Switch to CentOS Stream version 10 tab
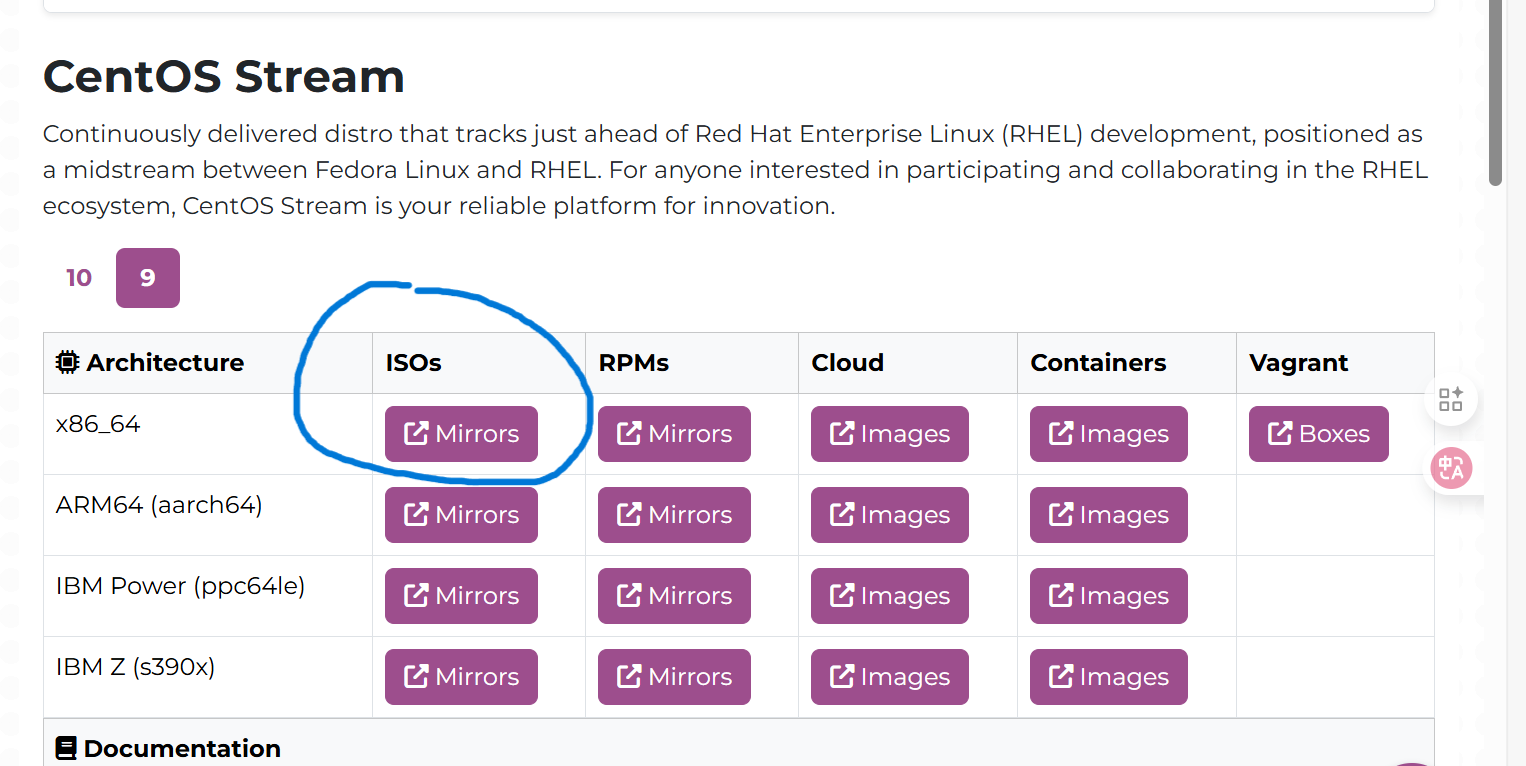Viewport: 1526px width, 766px height. click(x=78, y=278)
